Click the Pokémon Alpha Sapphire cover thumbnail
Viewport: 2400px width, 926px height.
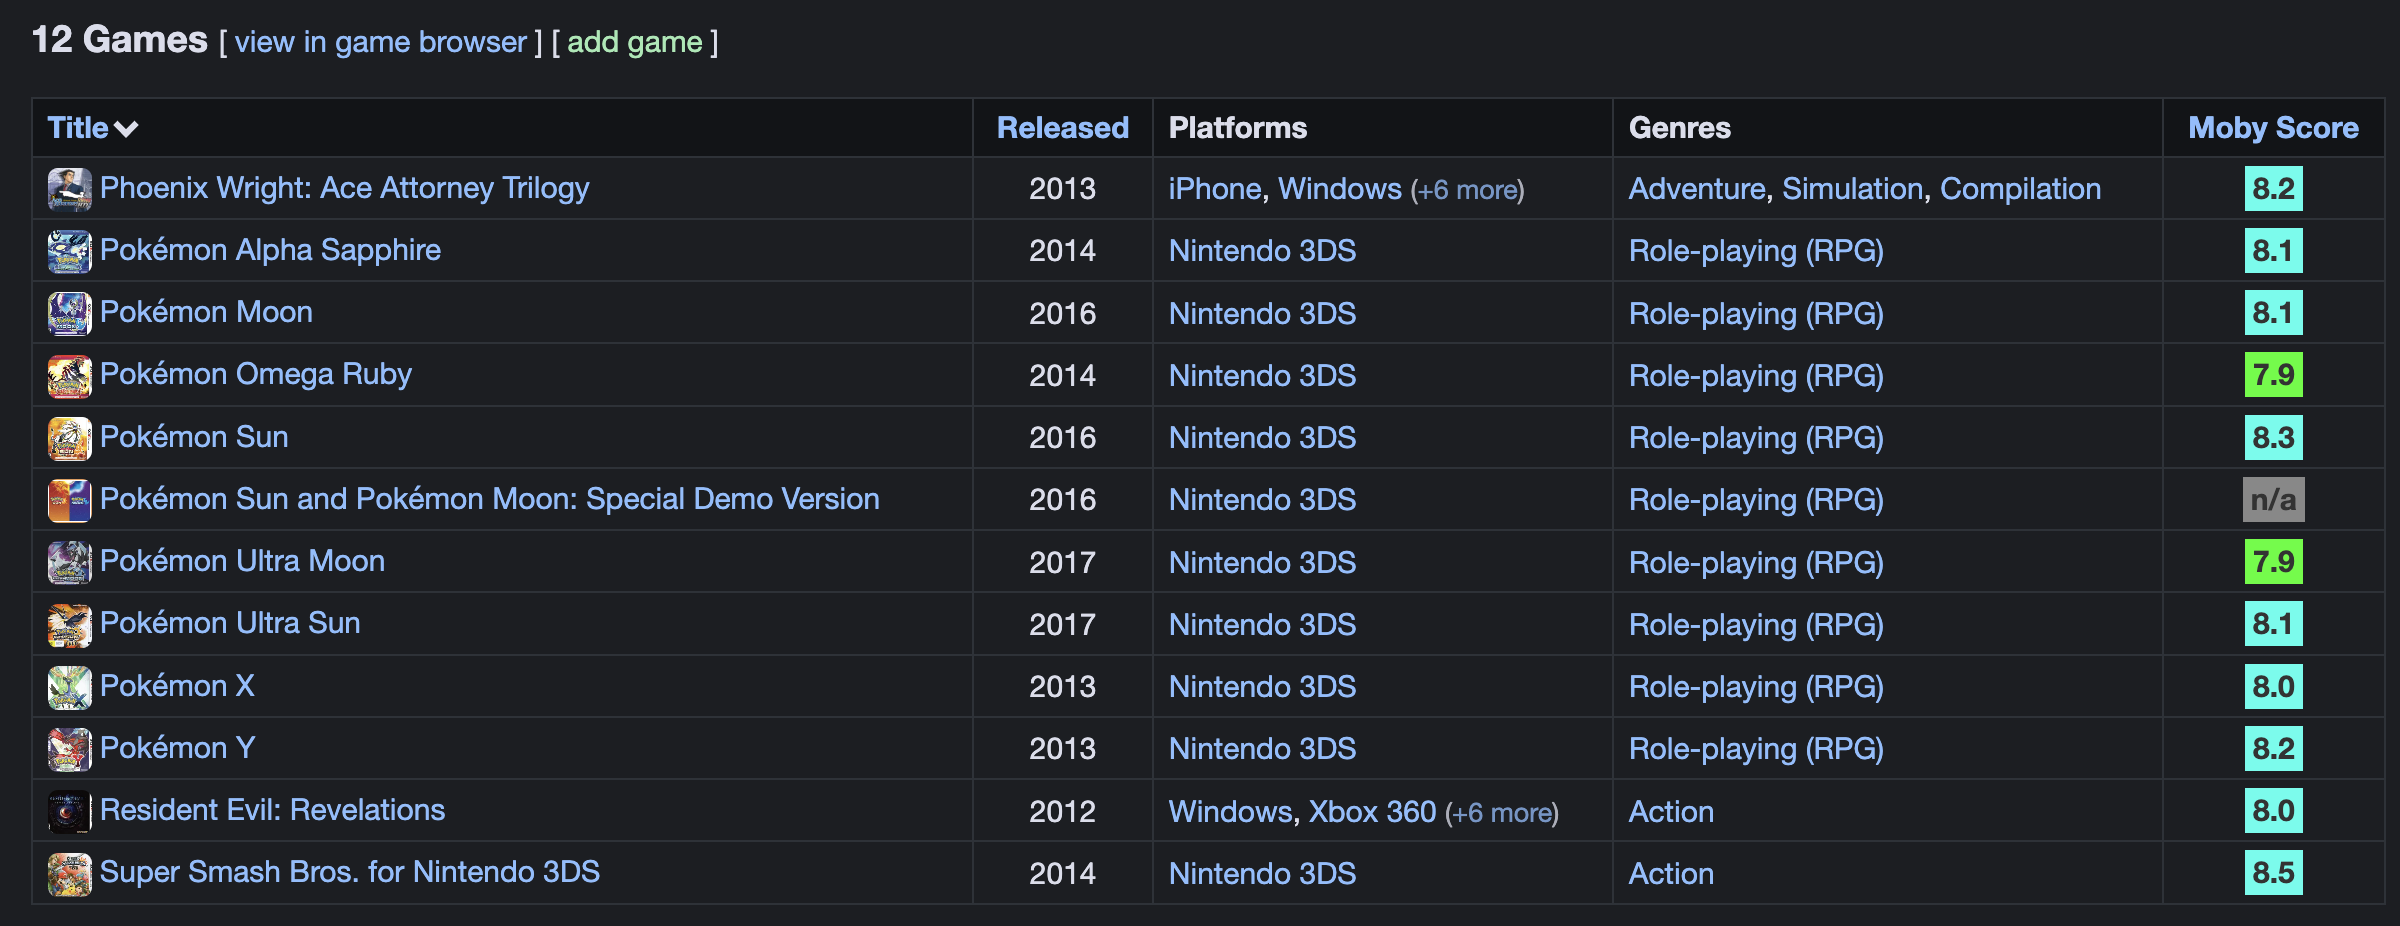click(x=69, y=251)
